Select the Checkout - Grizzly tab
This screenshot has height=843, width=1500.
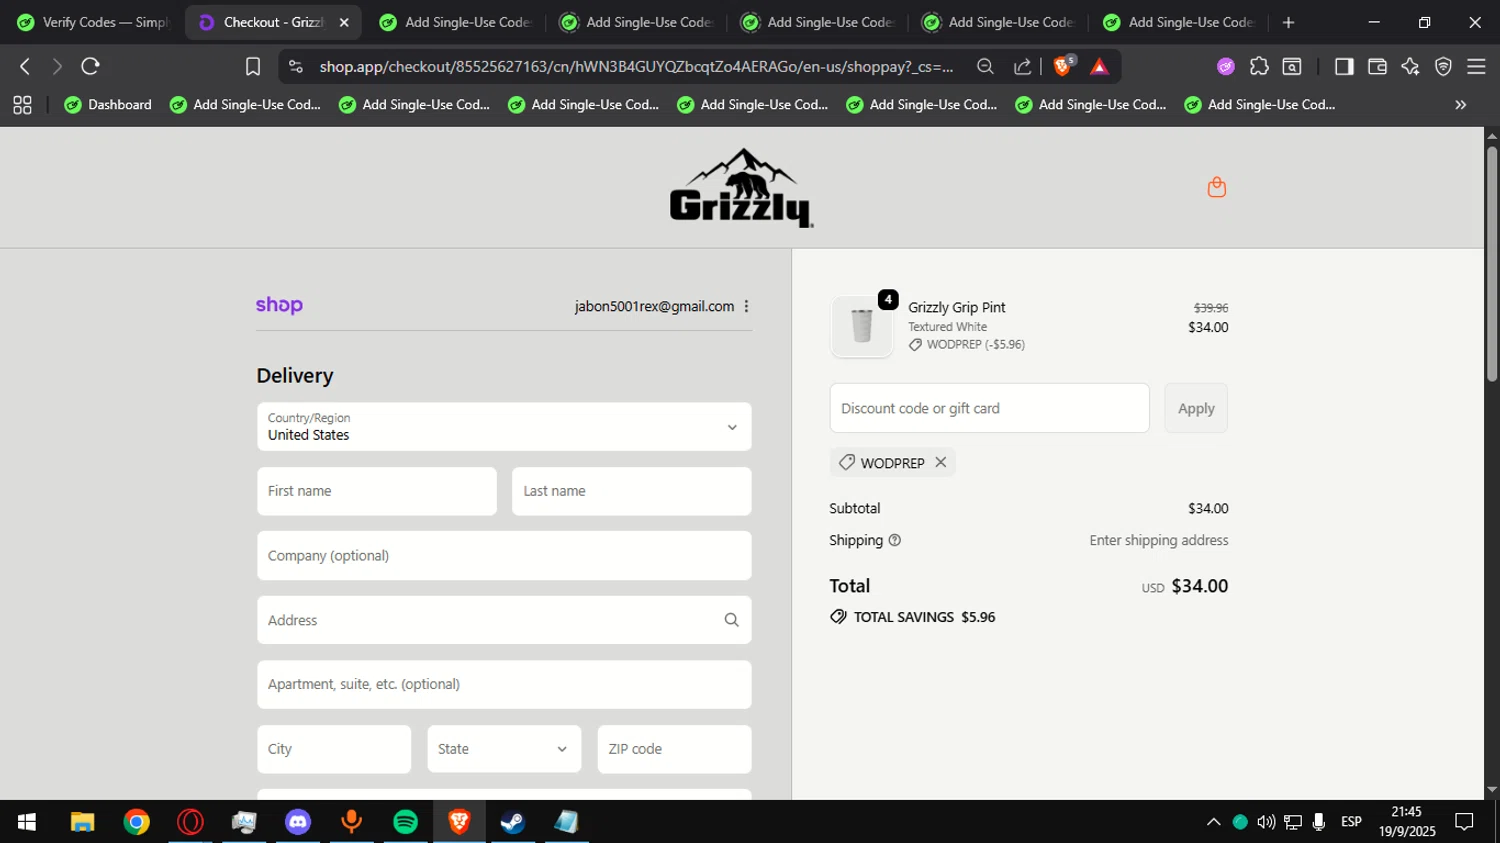[274, 22]
